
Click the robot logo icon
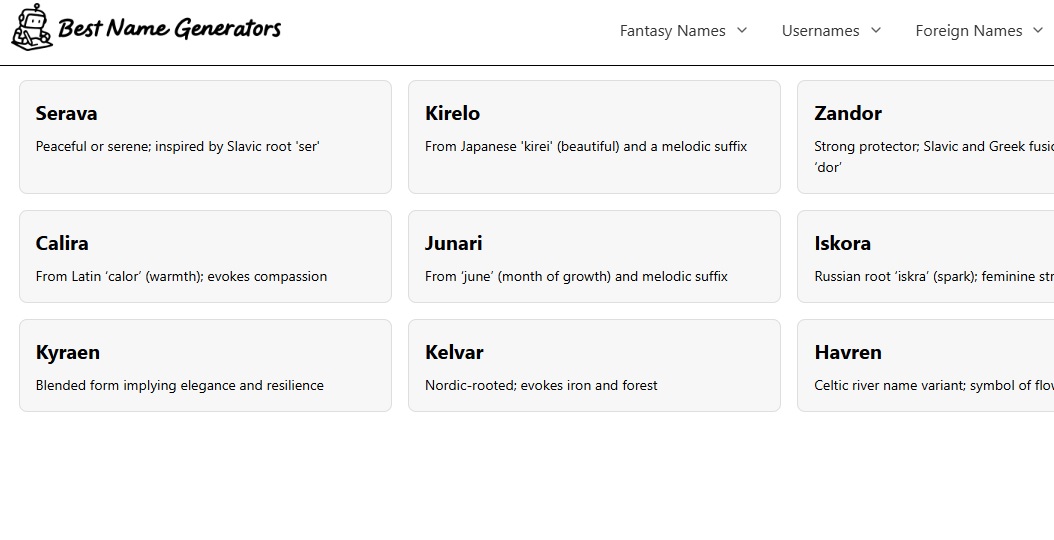31,27
